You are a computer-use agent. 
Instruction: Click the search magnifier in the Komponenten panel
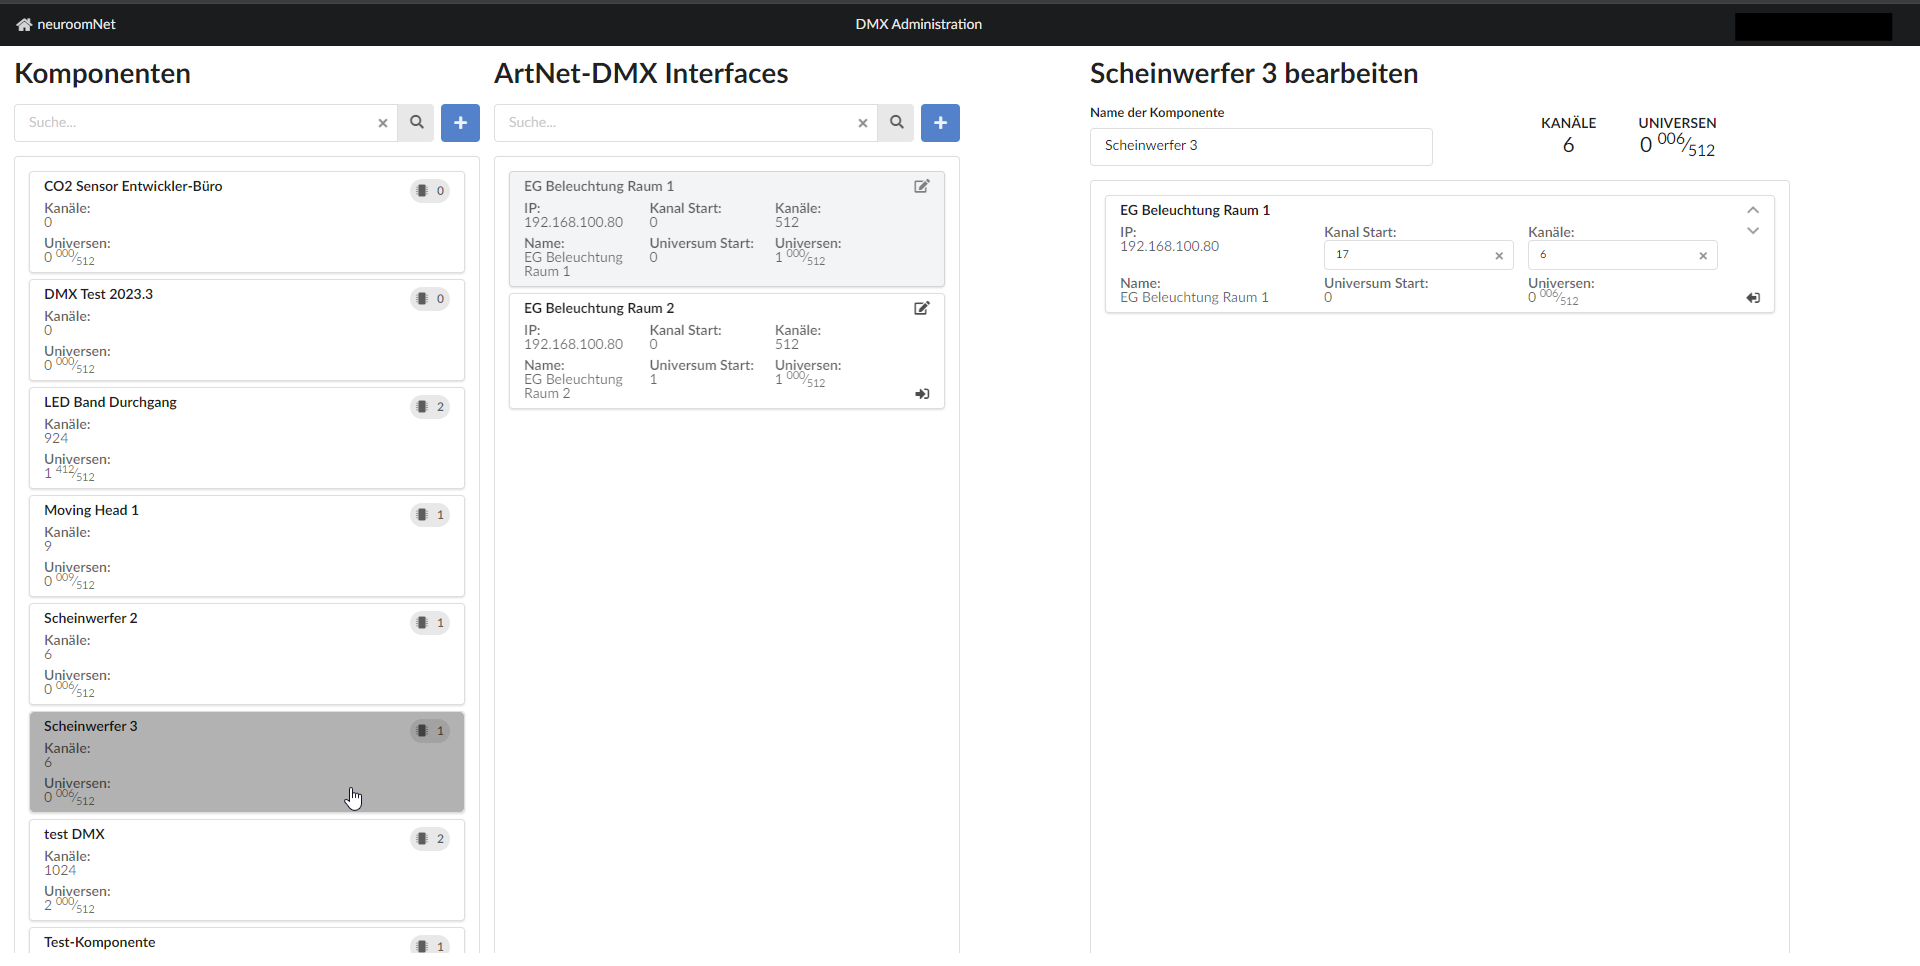tap(416, 122)
